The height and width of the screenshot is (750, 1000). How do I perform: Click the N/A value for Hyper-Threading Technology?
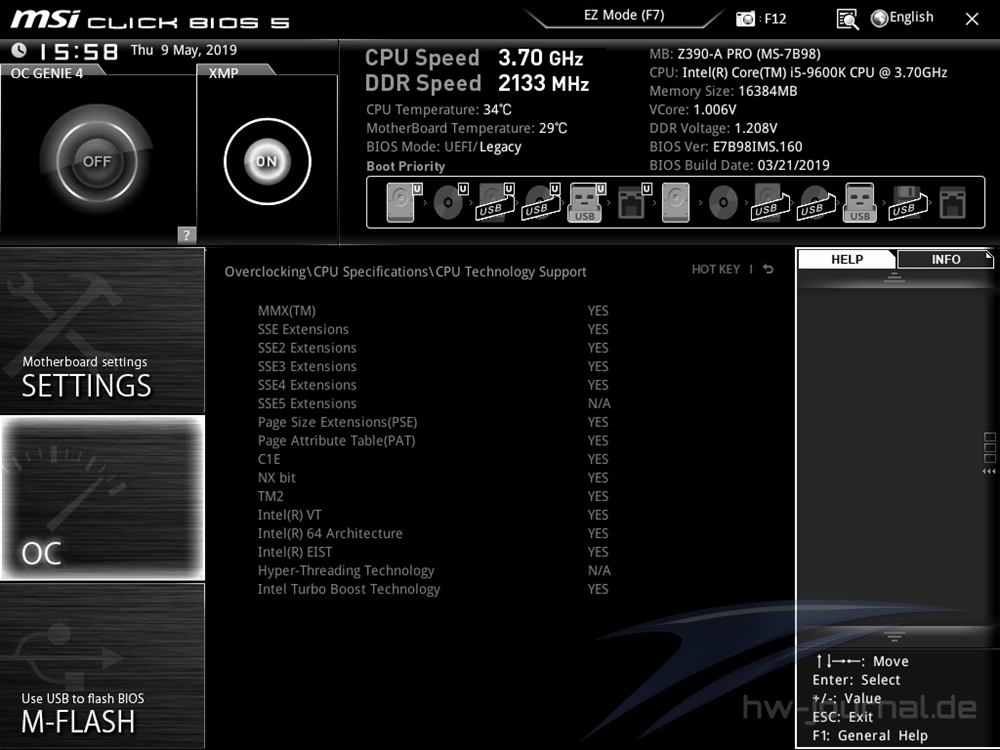pyautogui.click(x=599, y=570)
